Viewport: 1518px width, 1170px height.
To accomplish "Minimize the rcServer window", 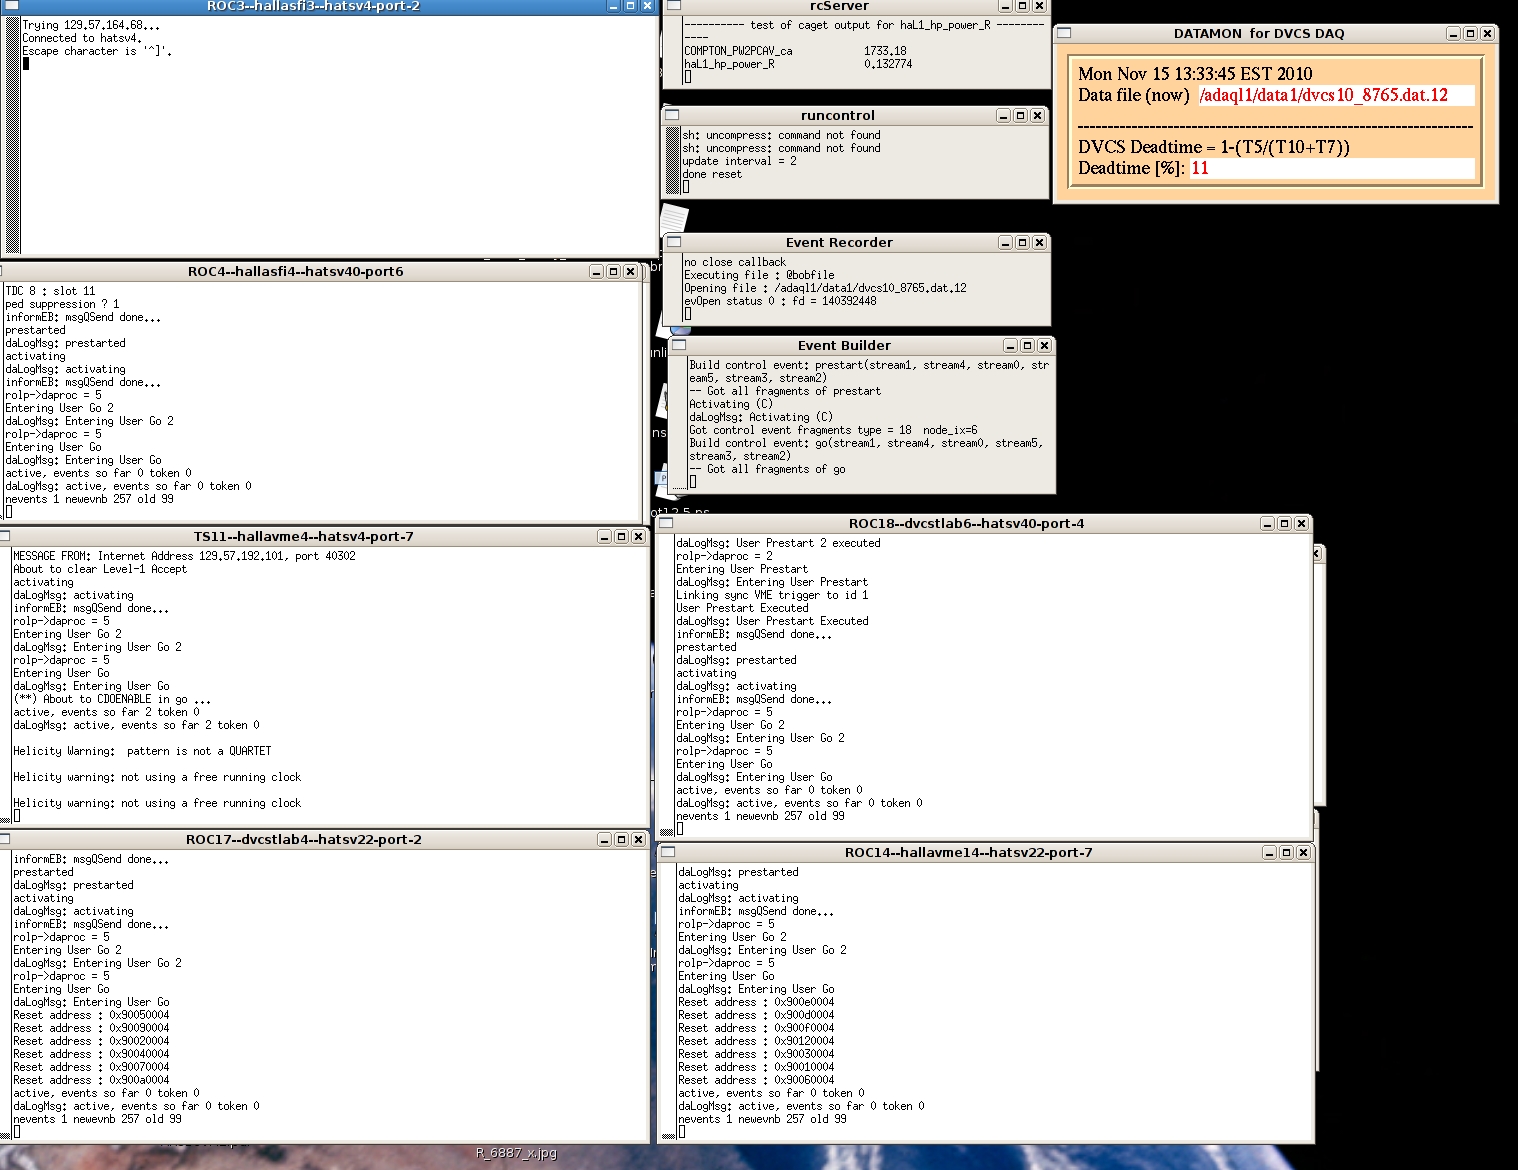I will click(x=1005, y=5).
